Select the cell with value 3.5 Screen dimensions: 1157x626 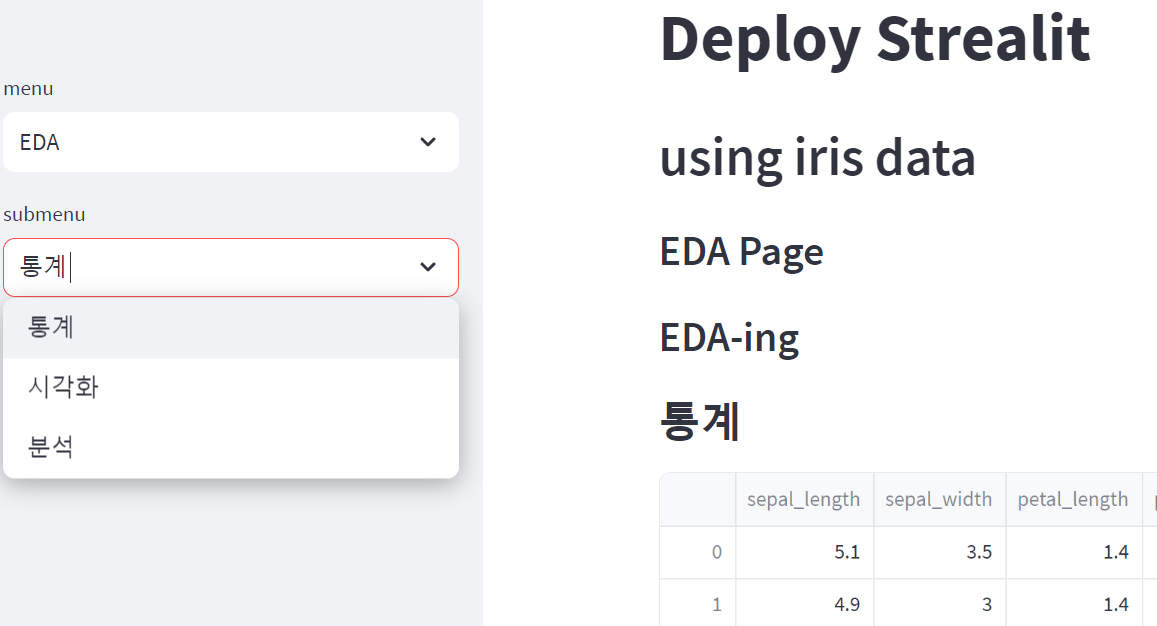[x=939, y=552]
